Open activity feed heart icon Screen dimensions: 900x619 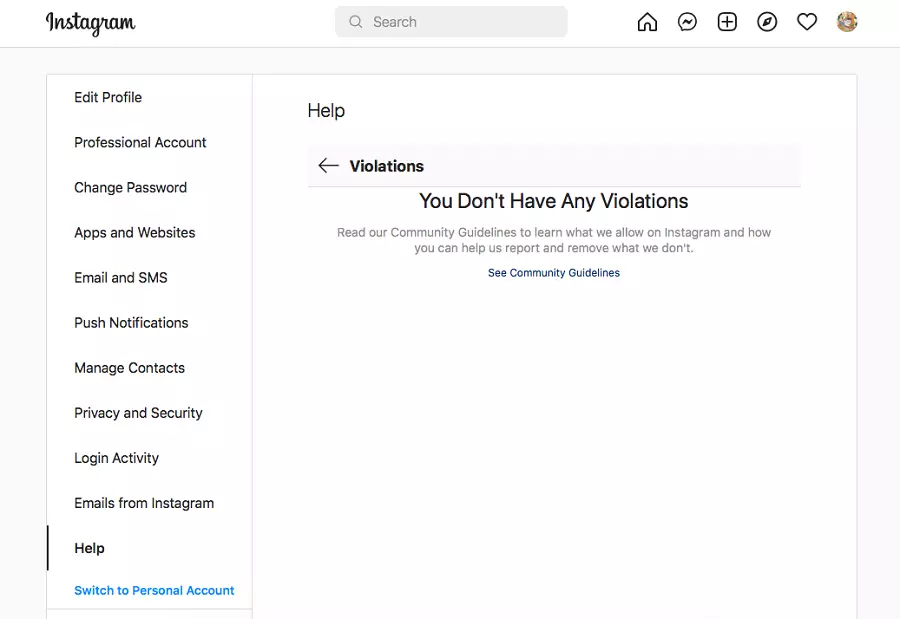tap(807, 22)
